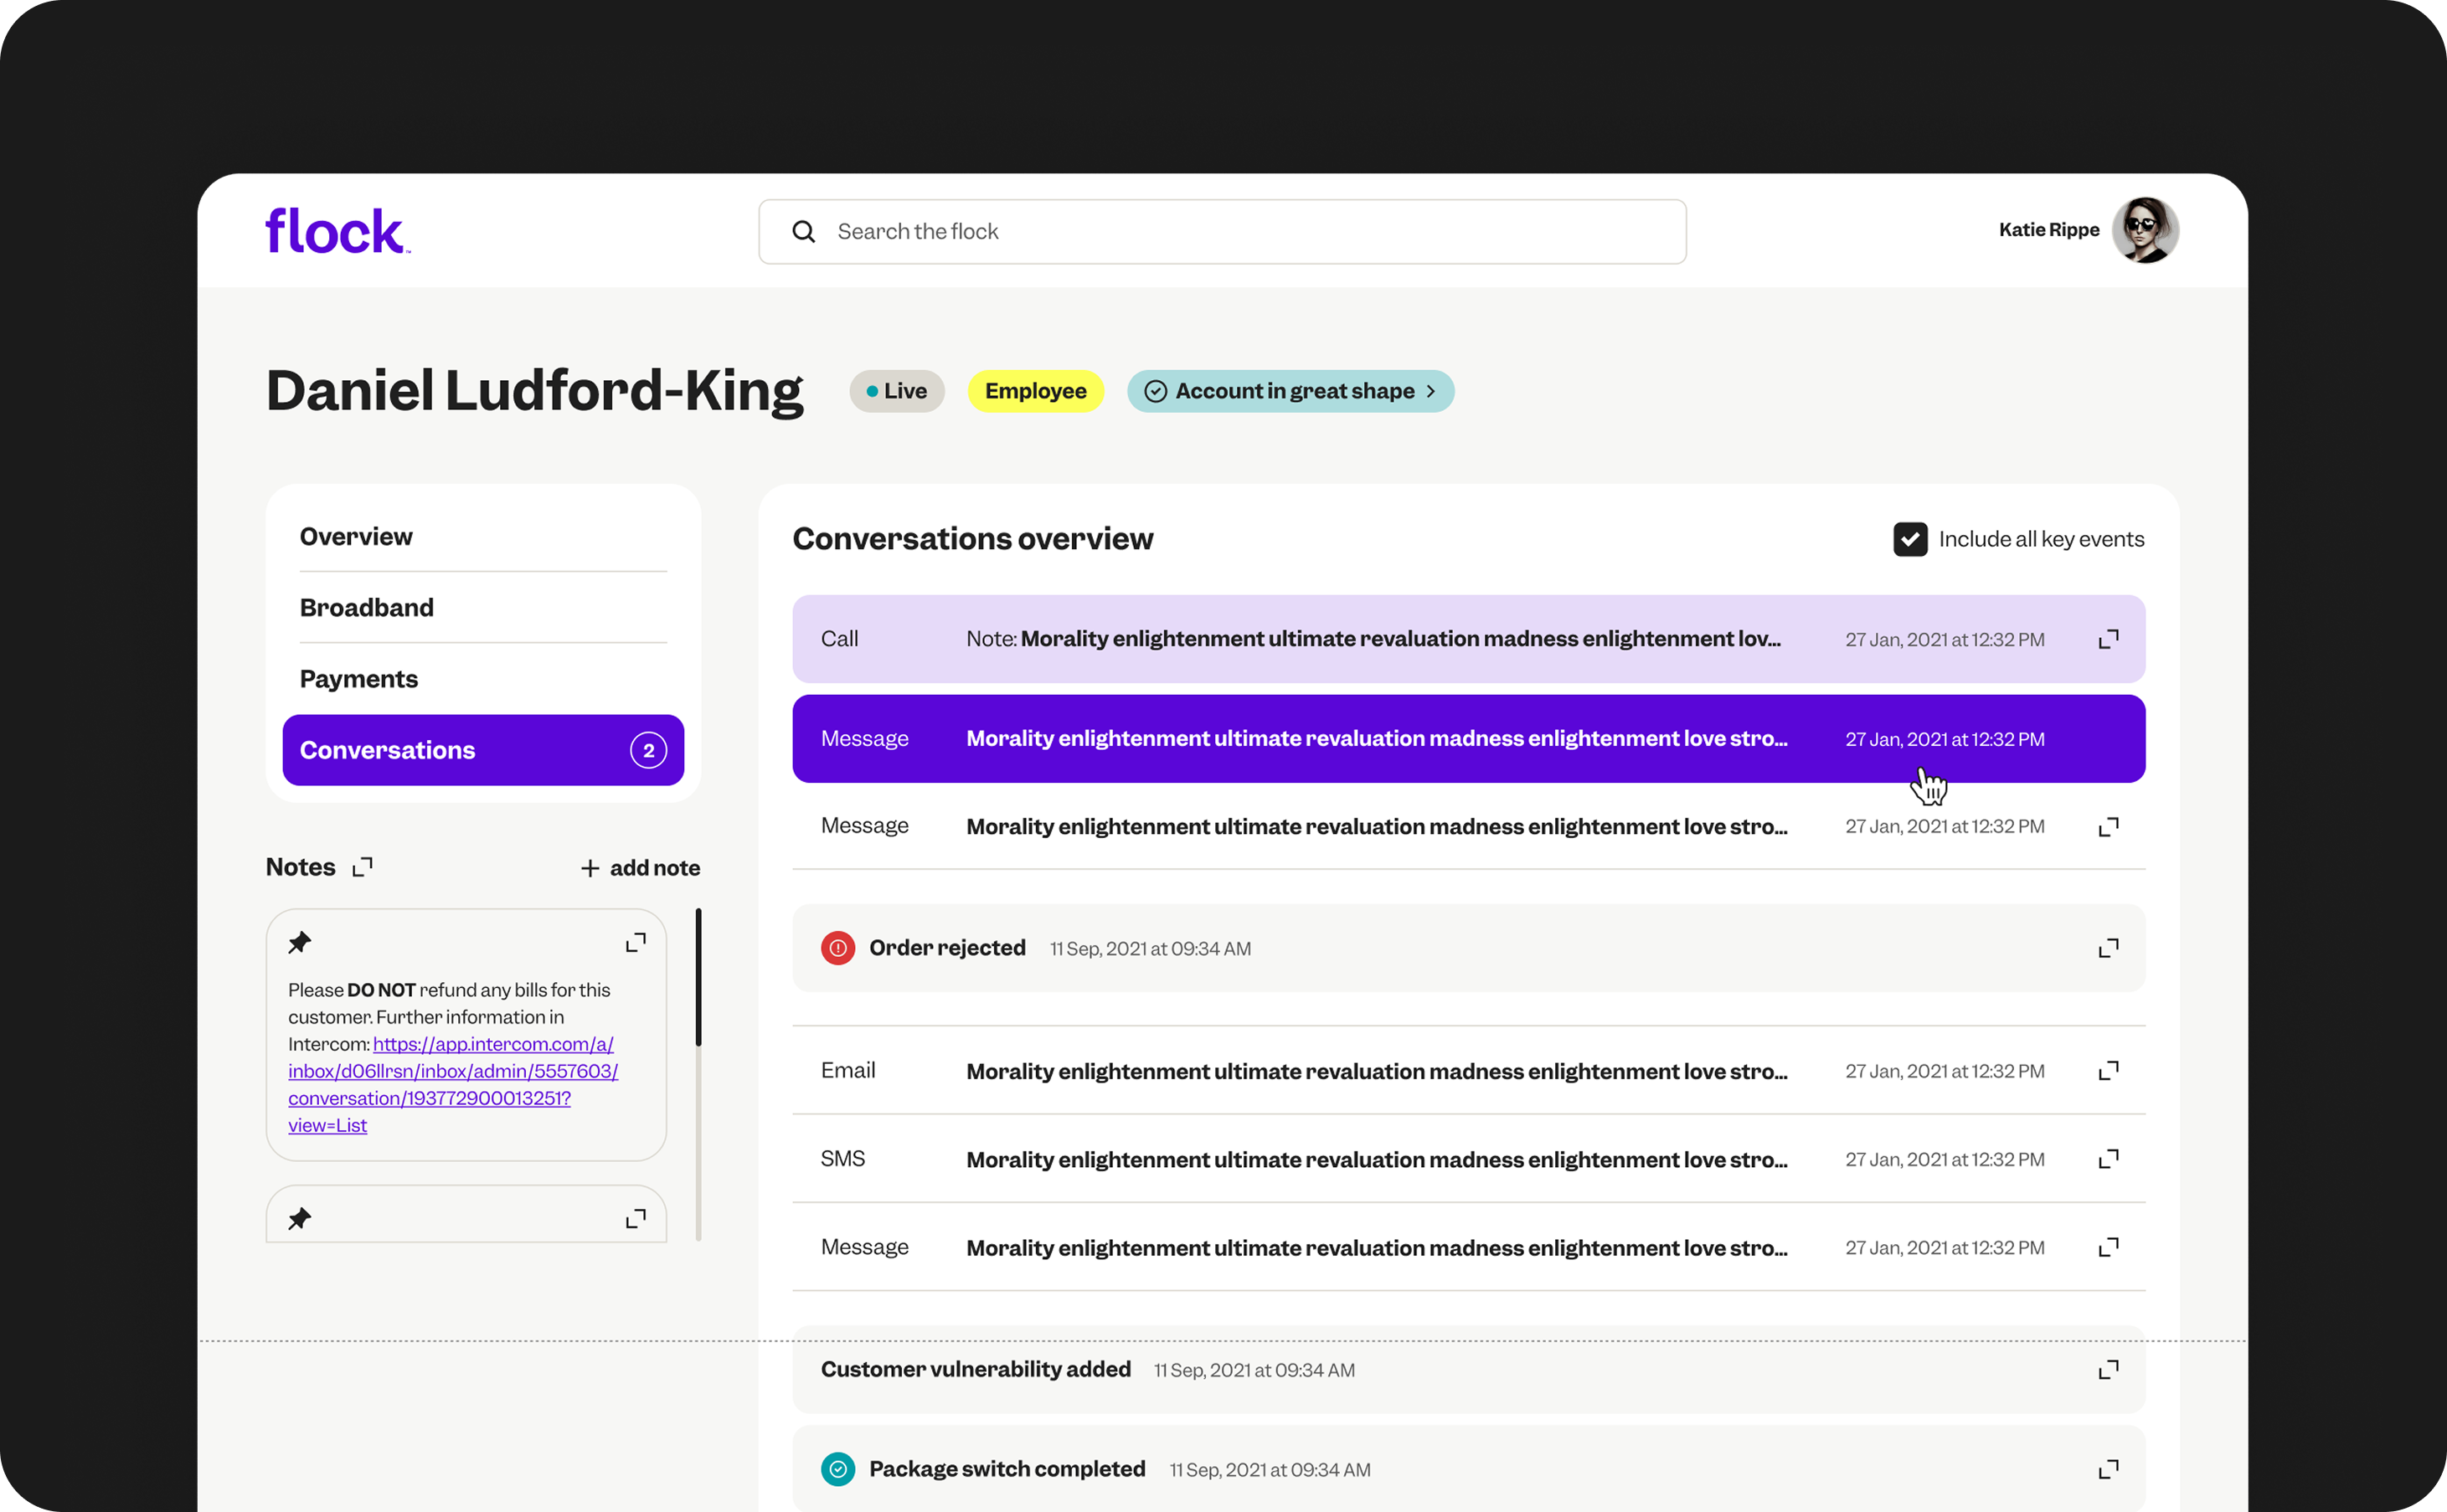Click the pin icon on the second note card
2447x1512 pixels.
[x=300, y=1217]
